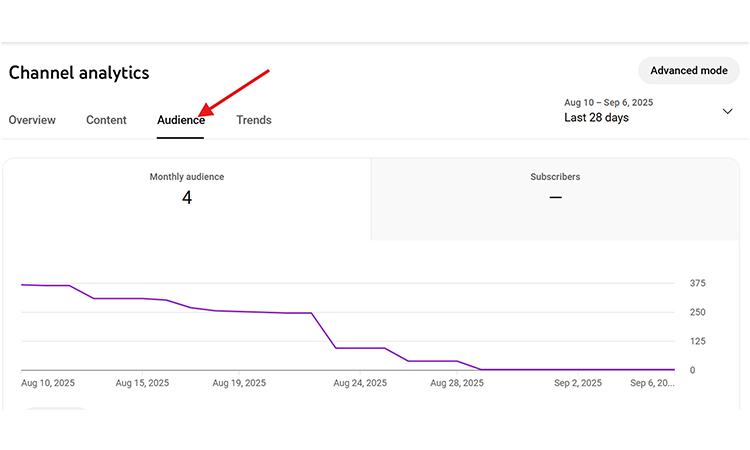Viewport: 750px width, 450px height.
Task: Click the Sep 2, 2025 axis label
Action: tap(578, 383)
